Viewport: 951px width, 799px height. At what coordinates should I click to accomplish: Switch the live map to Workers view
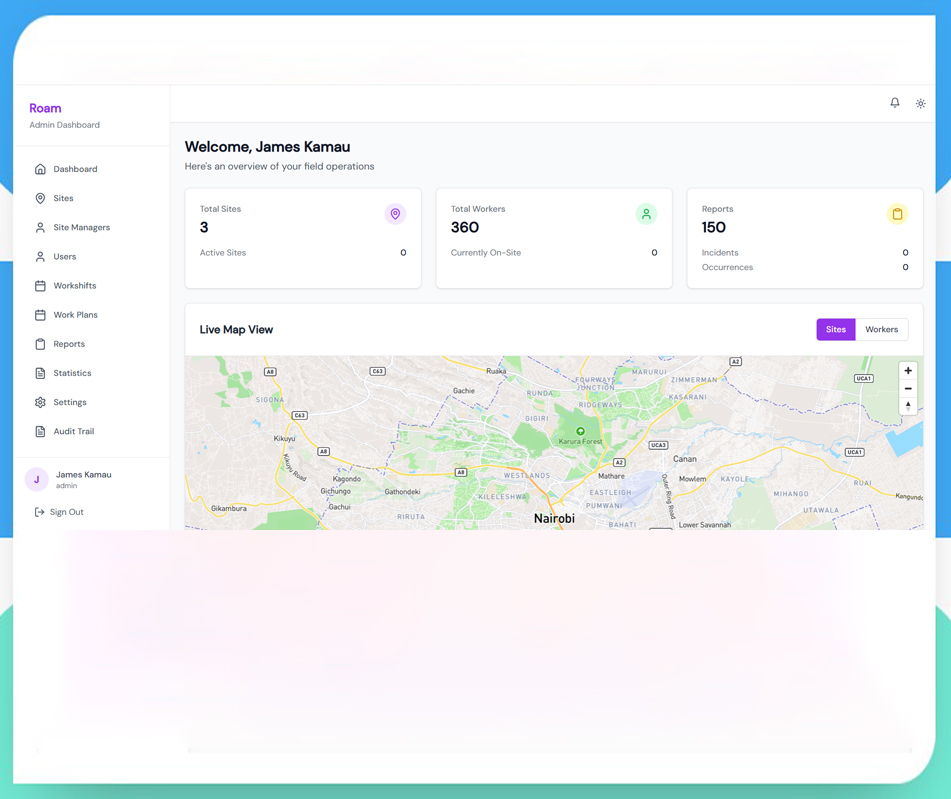[881, 329]
